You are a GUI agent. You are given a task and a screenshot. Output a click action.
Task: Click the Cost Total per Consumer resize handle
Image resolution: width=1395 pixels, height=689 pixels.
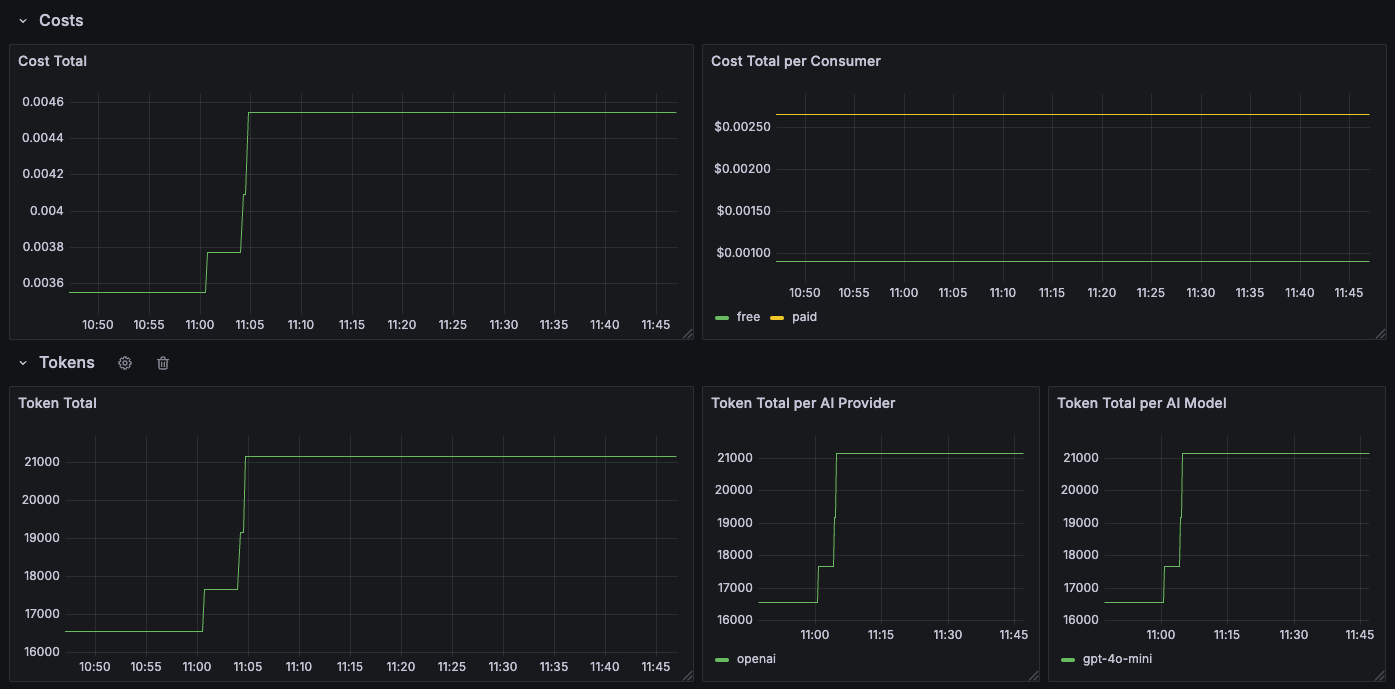[x=1380, y=334]
